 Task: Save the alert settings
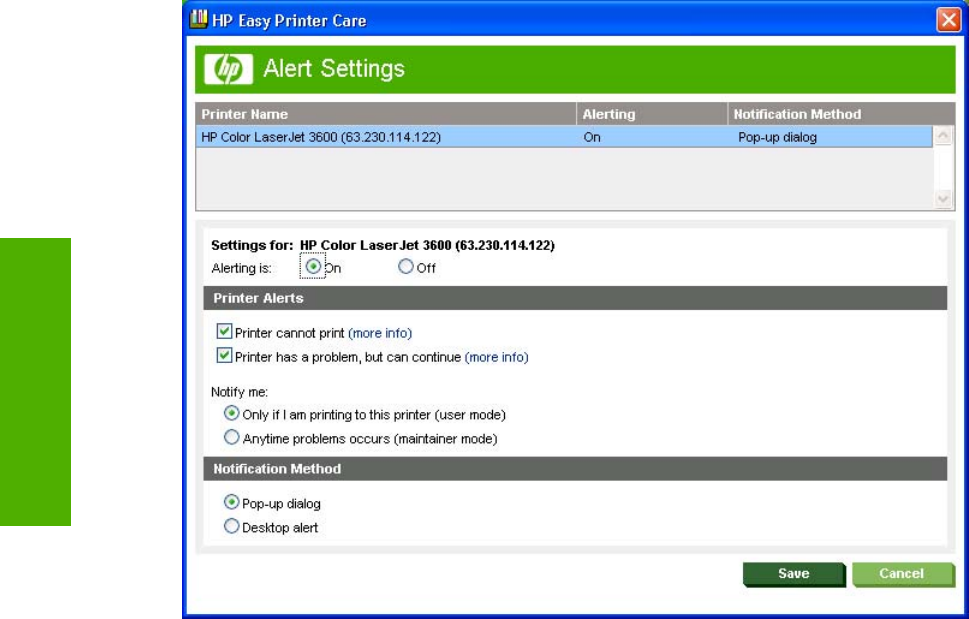coord(793,574)
